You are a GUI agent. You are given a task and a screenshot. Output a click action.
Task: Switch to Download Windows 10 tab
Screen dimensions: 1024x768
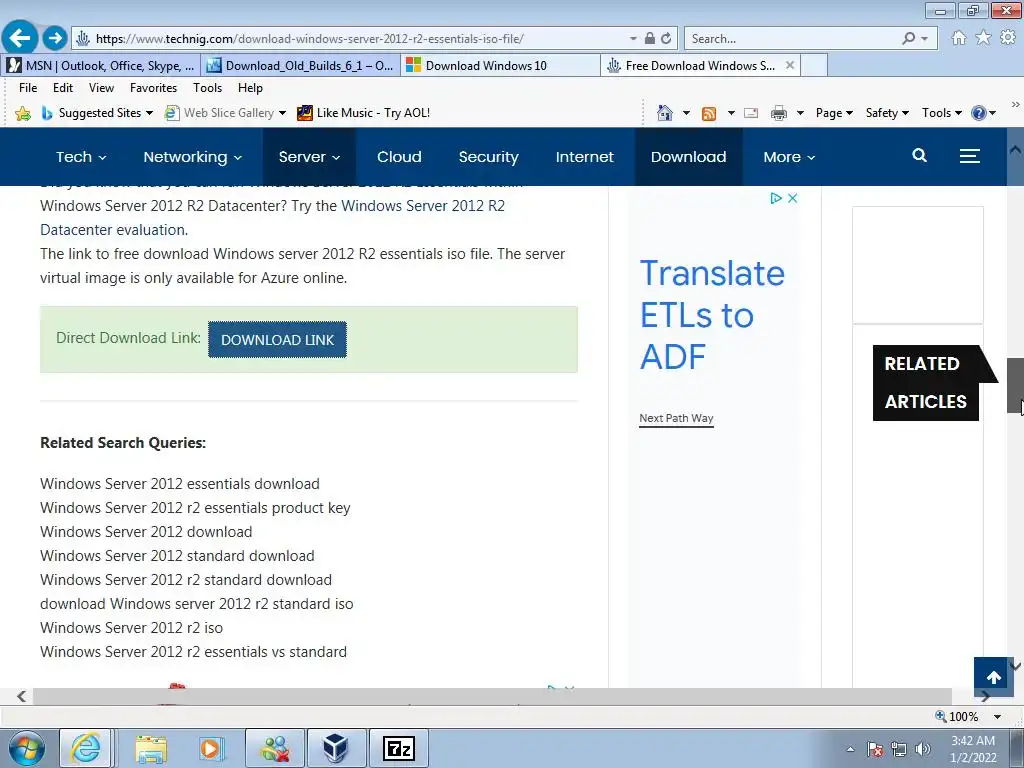click(x=500, y=65)
